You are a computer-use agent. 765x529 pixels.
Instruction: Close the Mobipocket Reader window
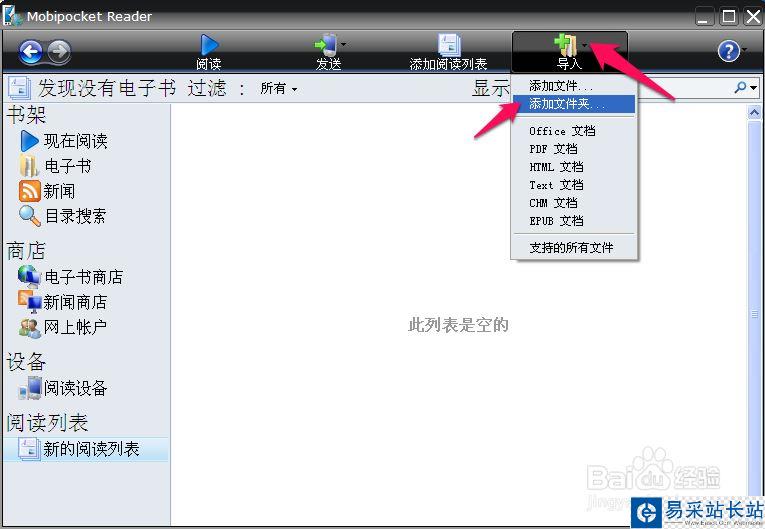[753, 17]
